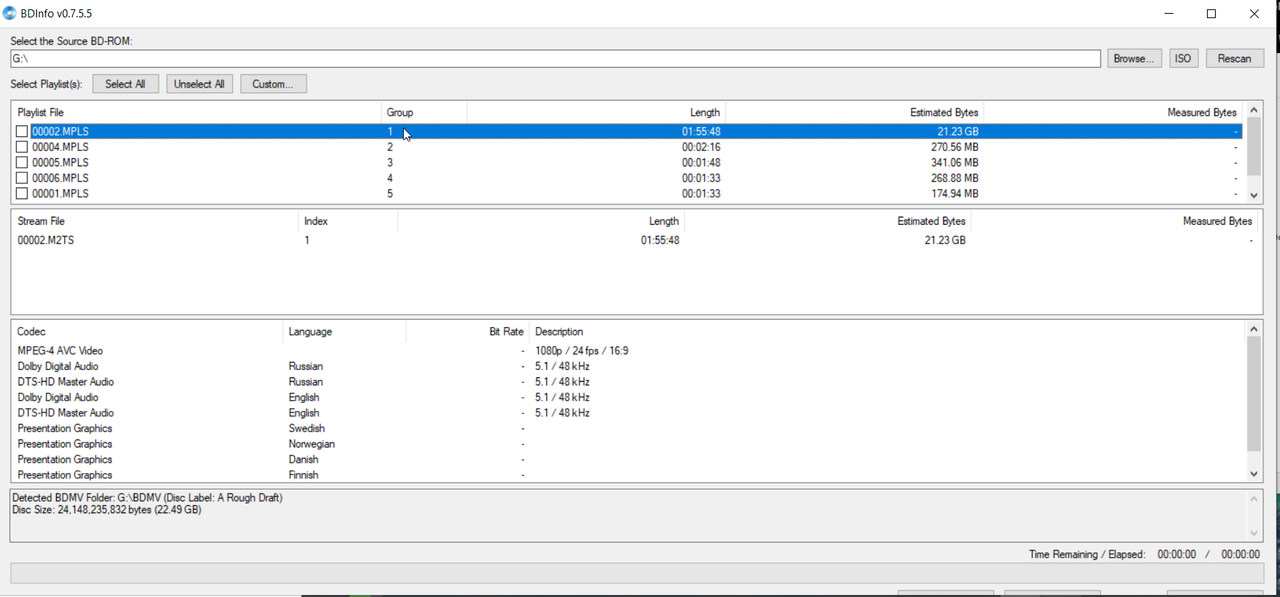Click the Language column header
1280x597 pixels.
(x=344, y=331)
